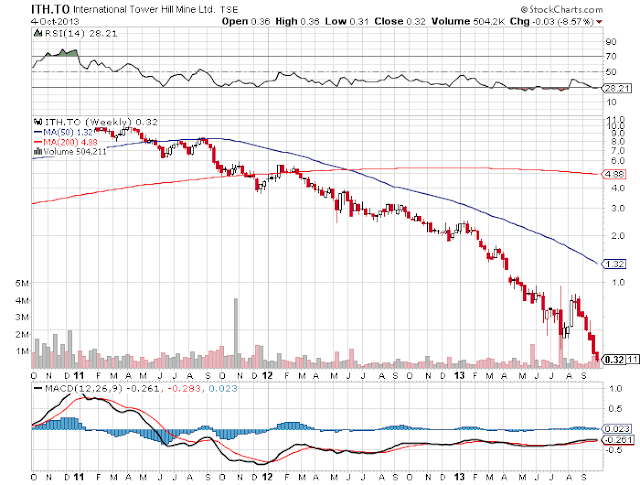Click the TSE exchange label
Viewport: 640px width, 485px height.
tap(229, 9)
